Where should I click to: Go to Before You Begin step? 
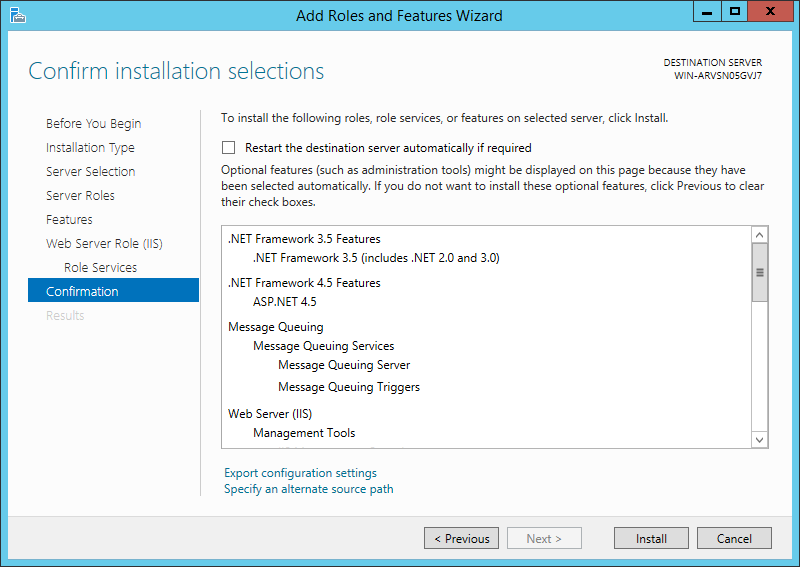point(93,124)
